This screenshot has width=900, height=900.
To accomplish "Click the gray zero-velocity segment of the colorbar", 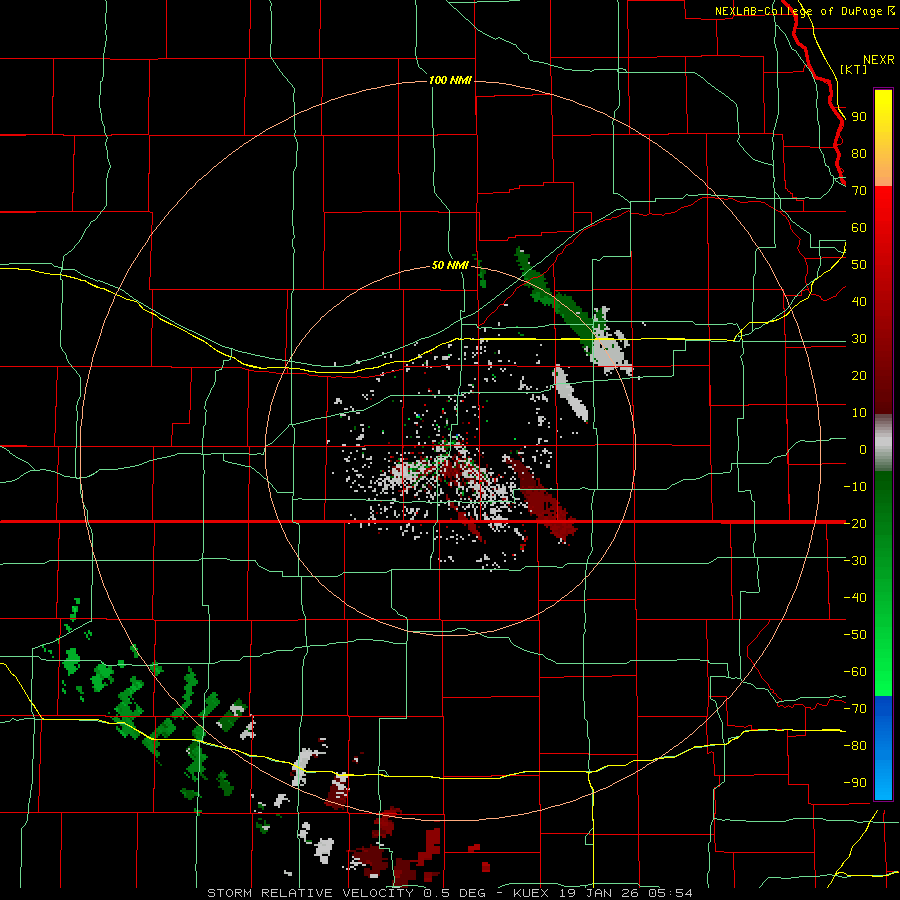I will tap(883, 443).
